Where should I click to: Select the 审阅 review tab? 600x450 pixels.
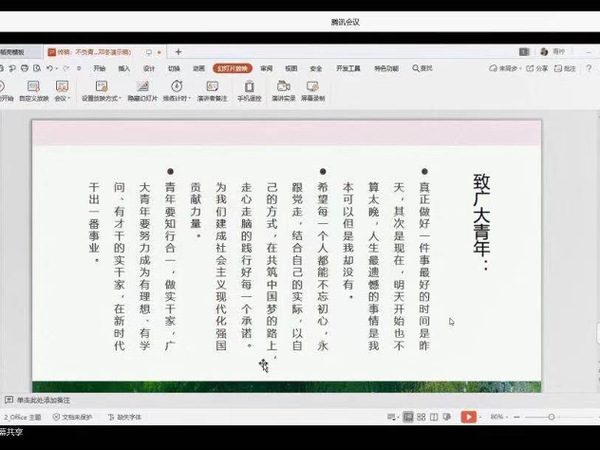(266, 69)
